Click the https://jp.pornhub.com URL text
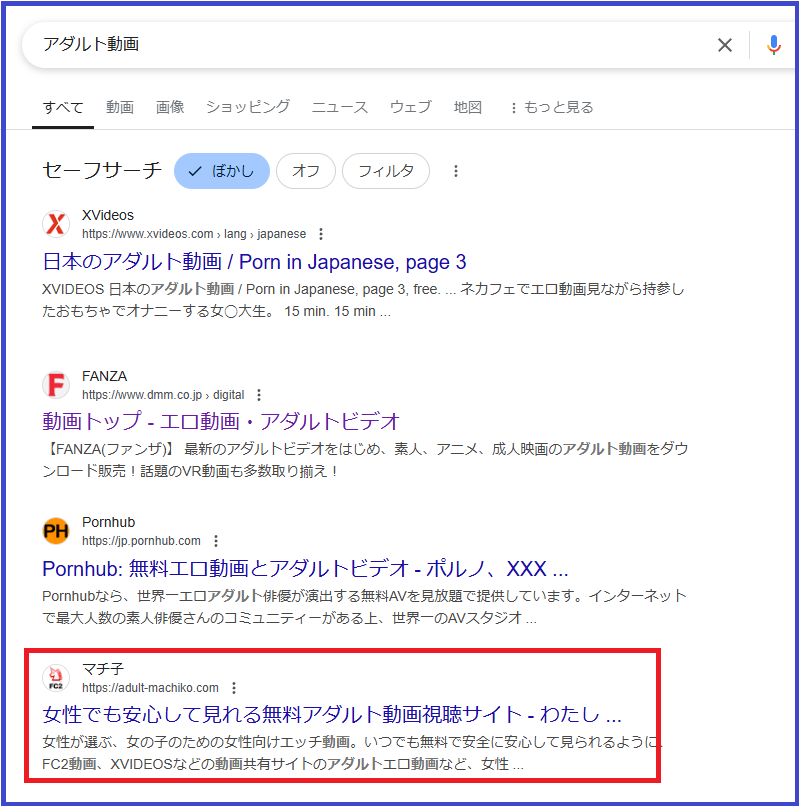Viewport: 799px width, 806px height. click(x=141, y=541)
